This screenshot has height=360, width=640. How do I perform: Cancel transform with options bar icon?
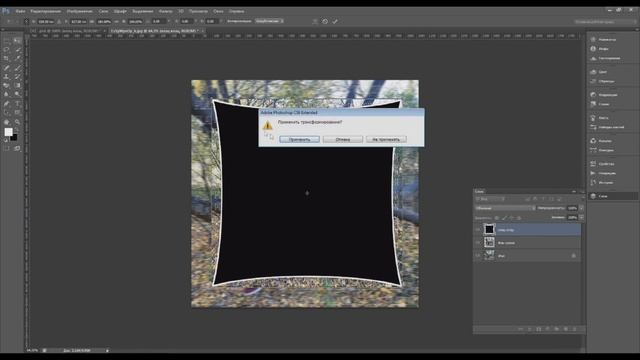(x=325, y=21)
